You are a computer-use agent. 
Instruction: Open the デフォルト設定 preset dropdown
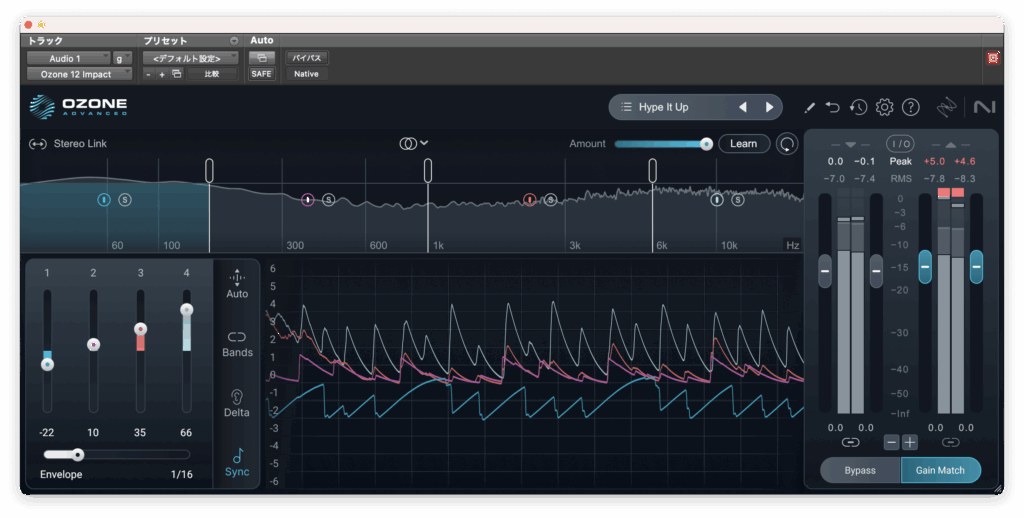point(190,58)
